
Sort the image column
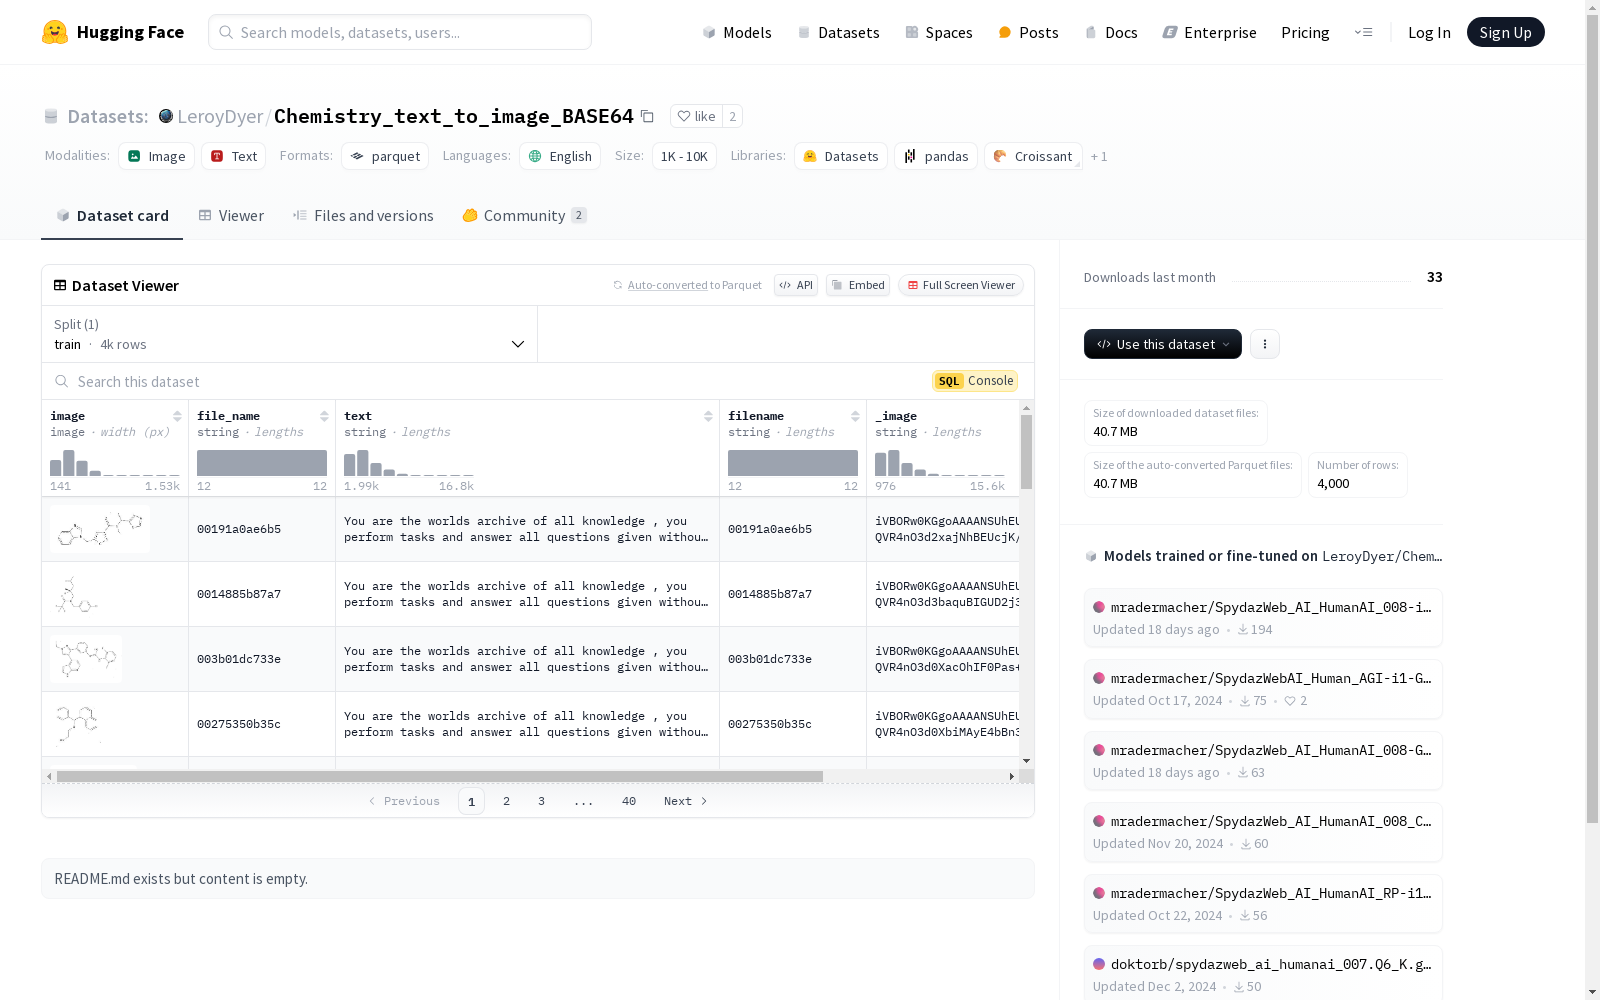[x=177, y=416]
